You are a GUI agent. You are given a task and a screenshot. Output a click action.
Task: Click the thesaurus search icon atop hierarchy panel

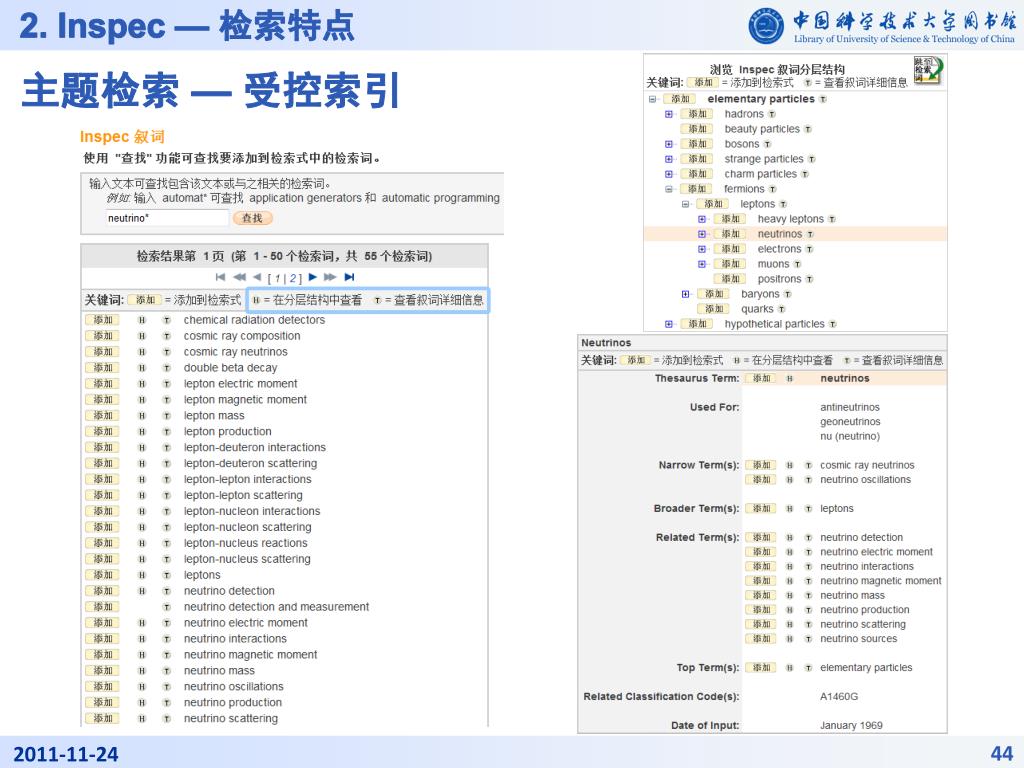pyautogui.click(x=928, y=70)
